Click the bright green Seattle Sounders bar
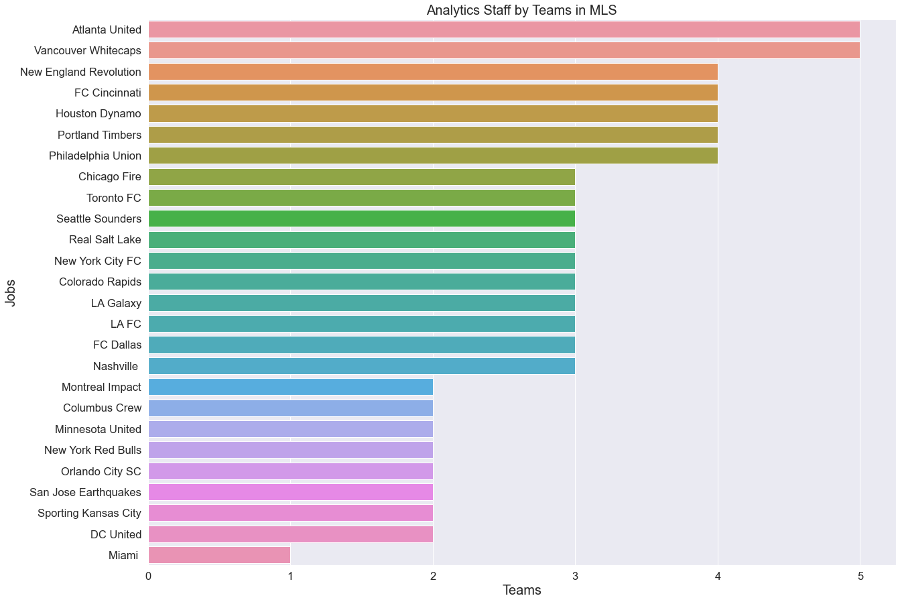902x602 pixels. click(362, 219)
